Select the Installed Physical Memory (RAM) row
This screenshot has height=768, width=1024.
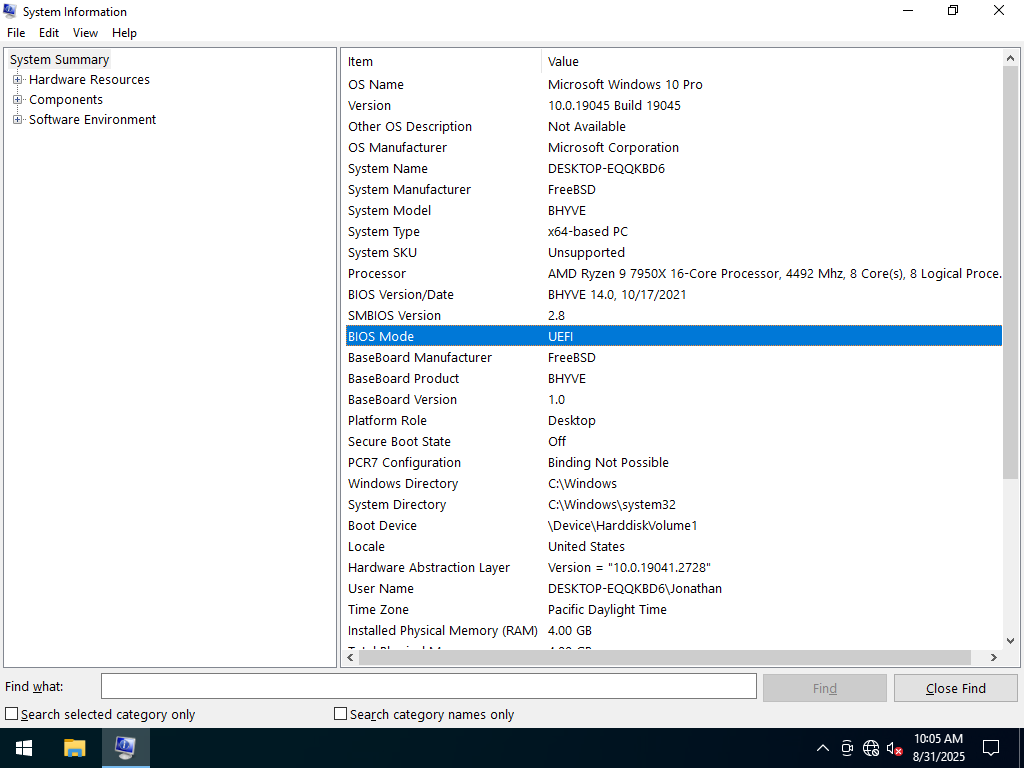(x=673, y=631)
